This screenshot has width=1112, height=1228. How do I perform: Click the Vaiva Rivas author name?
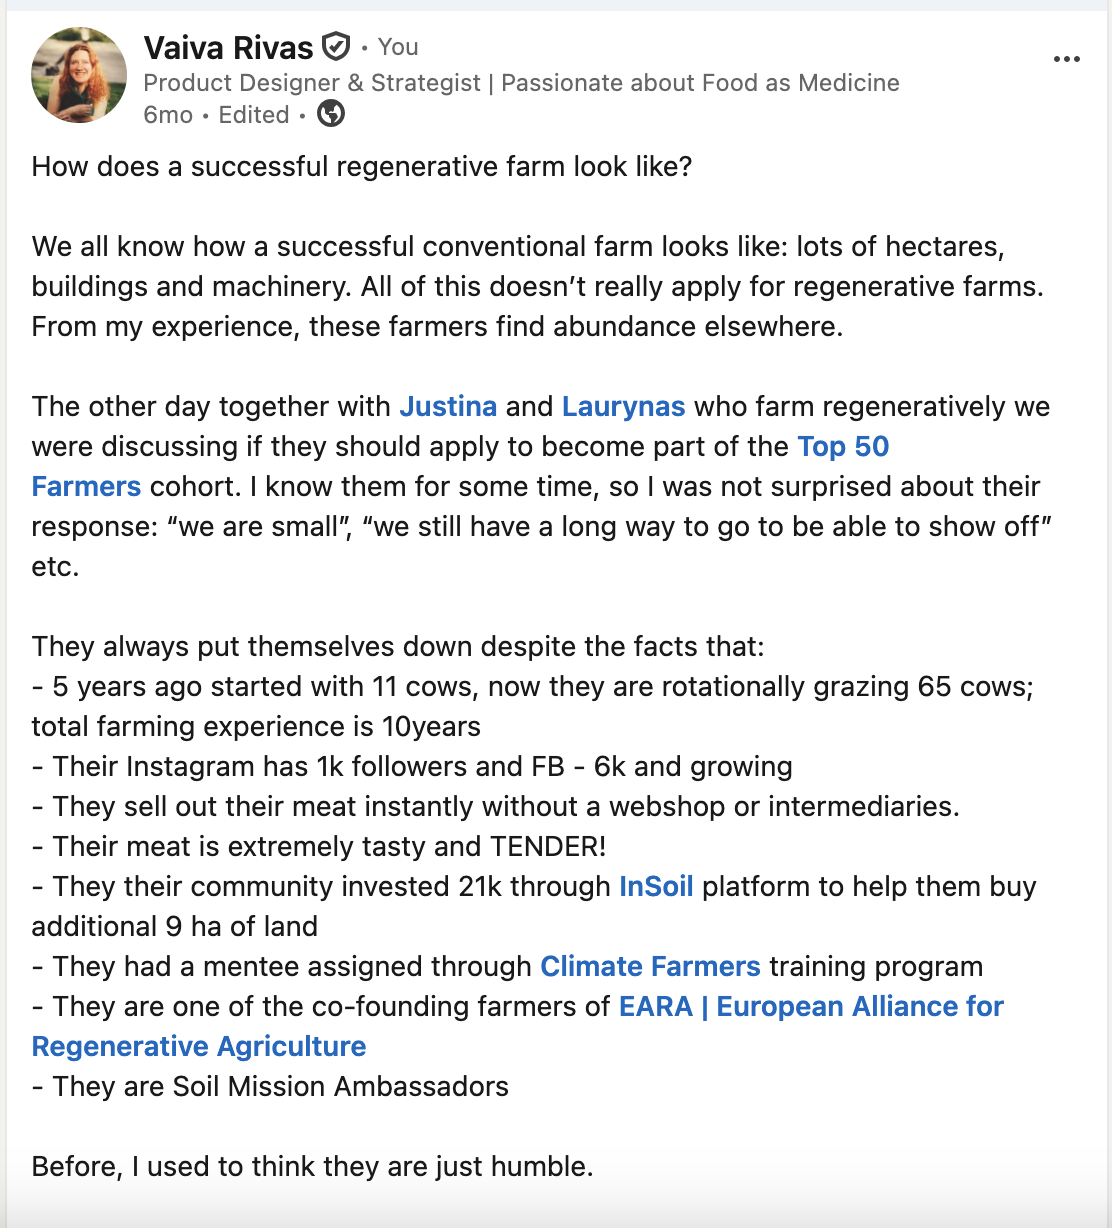pyautogui.click(x=229, y=47)
